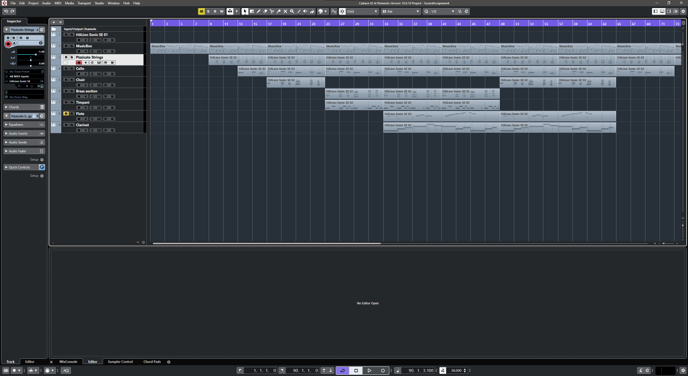Select the Play speaker tool

point(305,11)
